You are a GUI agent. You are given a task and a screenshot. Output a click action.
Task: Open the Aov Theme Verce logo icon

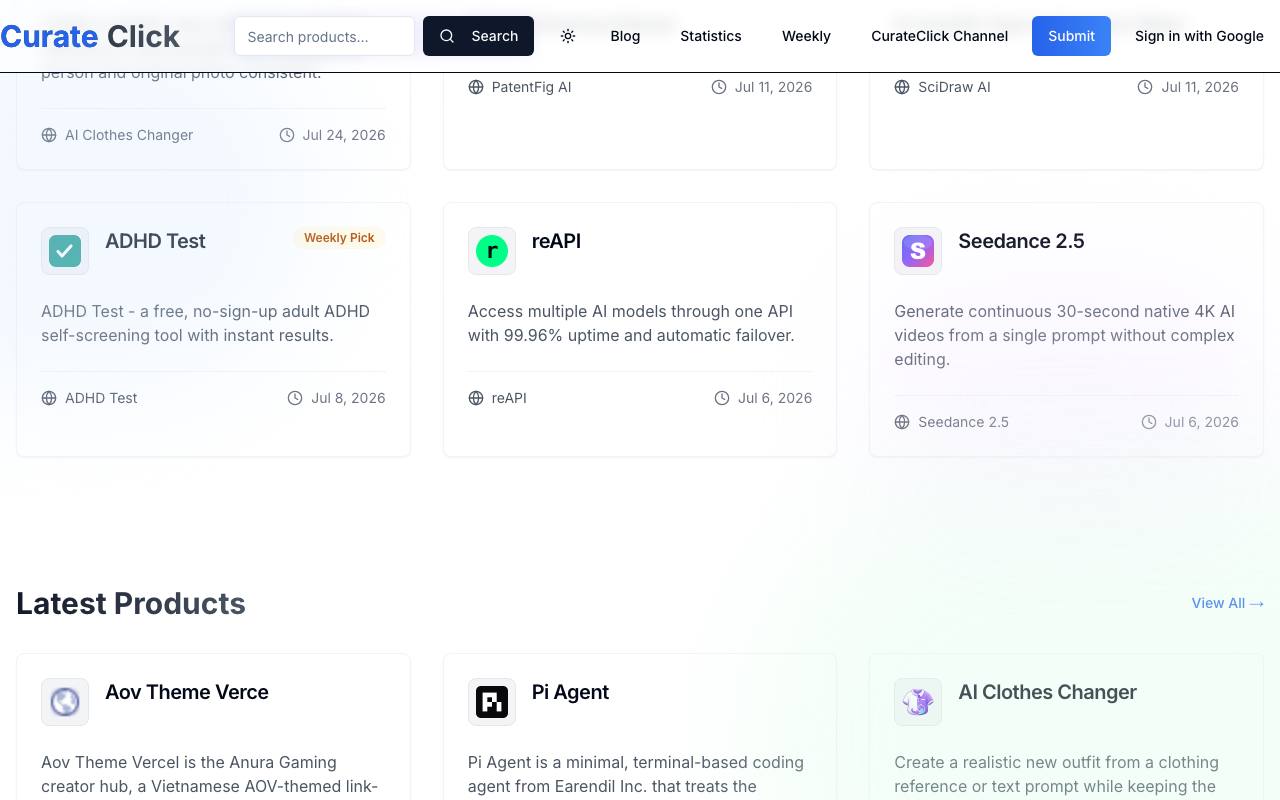(65, 702)
